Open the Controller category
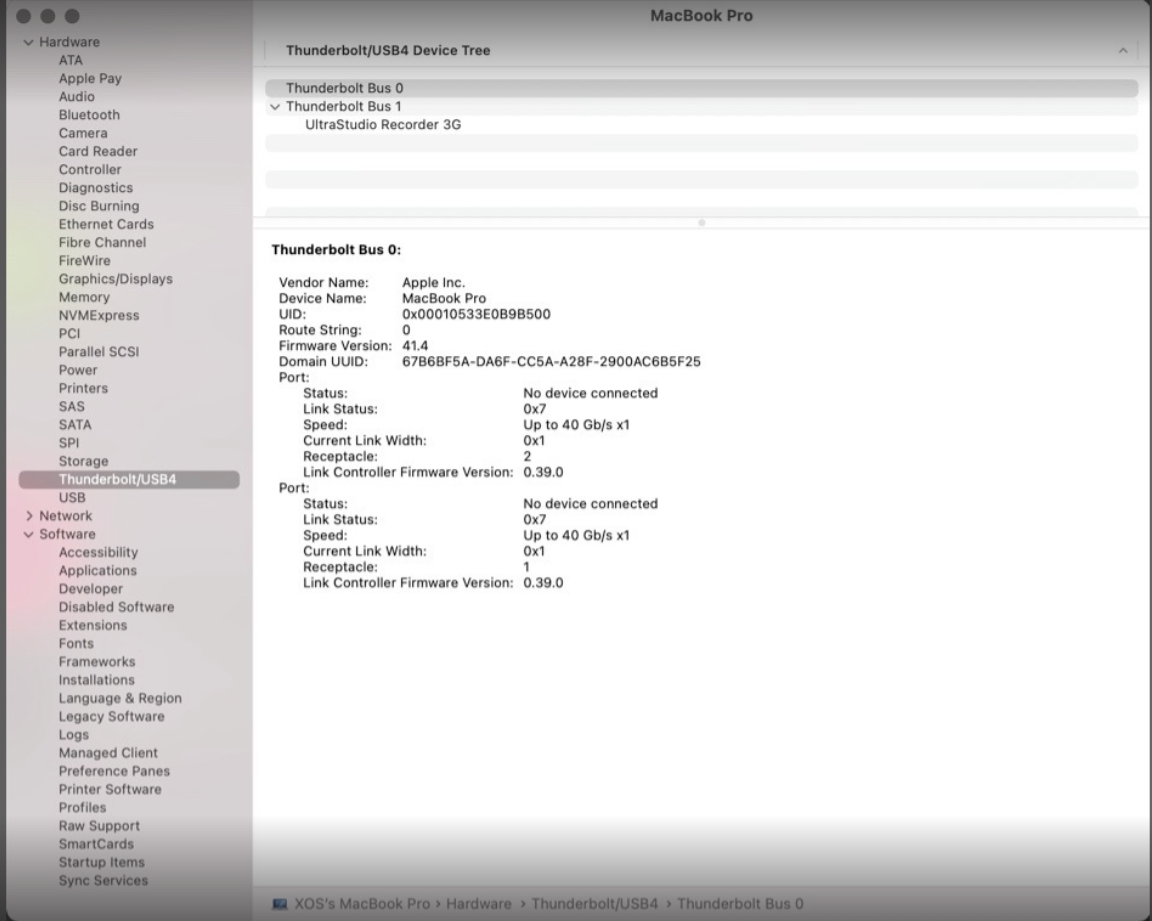This screenshot has width=1152, height=921. coord(90,170)
